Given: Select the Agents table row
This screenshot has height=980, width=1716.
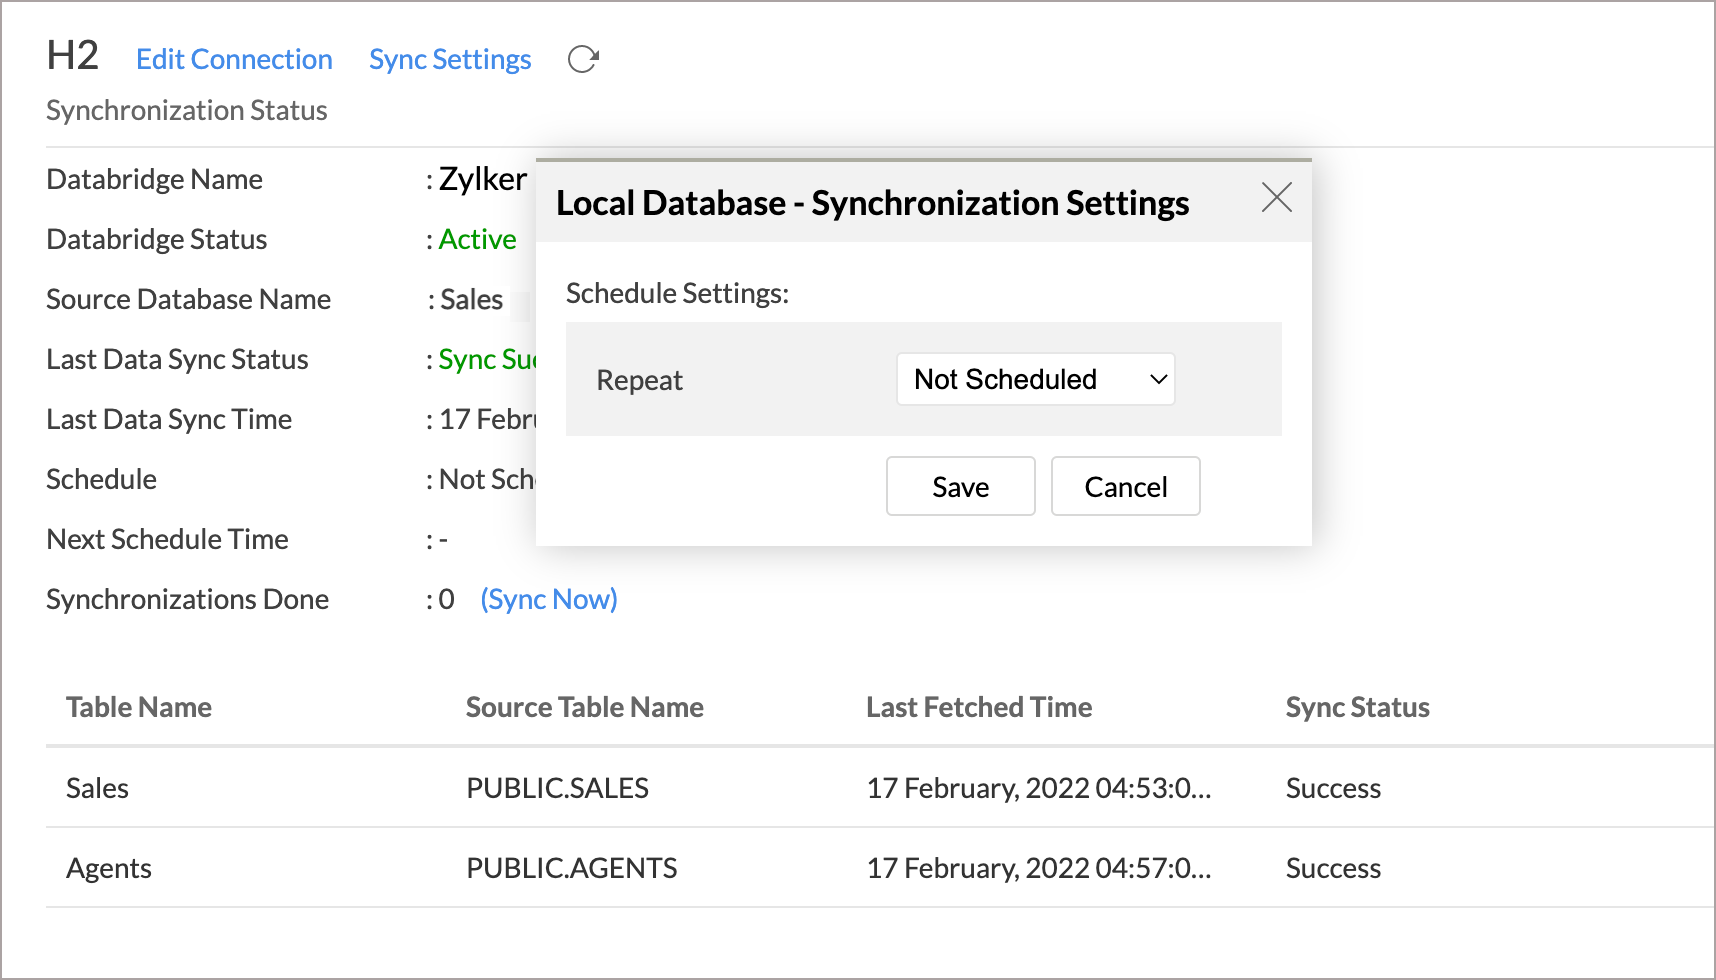Looking at the screenshot, I should pyautogui.click(x=109, y=868).
